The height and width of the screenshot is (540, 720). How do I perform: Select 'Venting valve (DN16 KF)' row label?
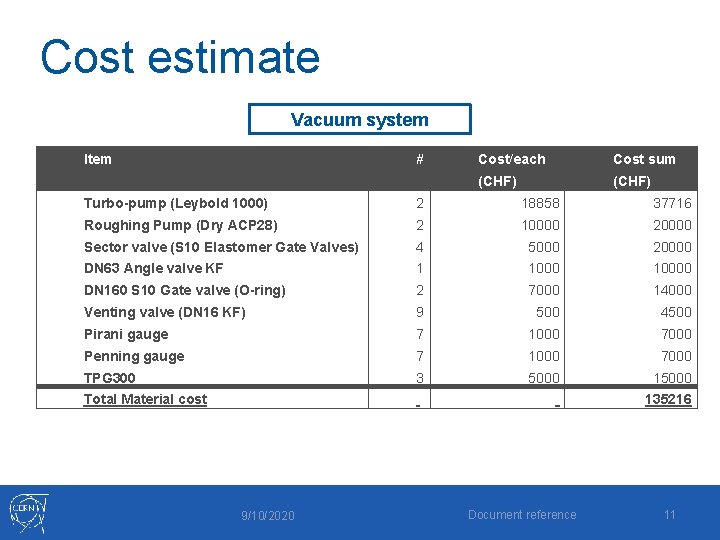pyautogui.click(x=165, y=313)
